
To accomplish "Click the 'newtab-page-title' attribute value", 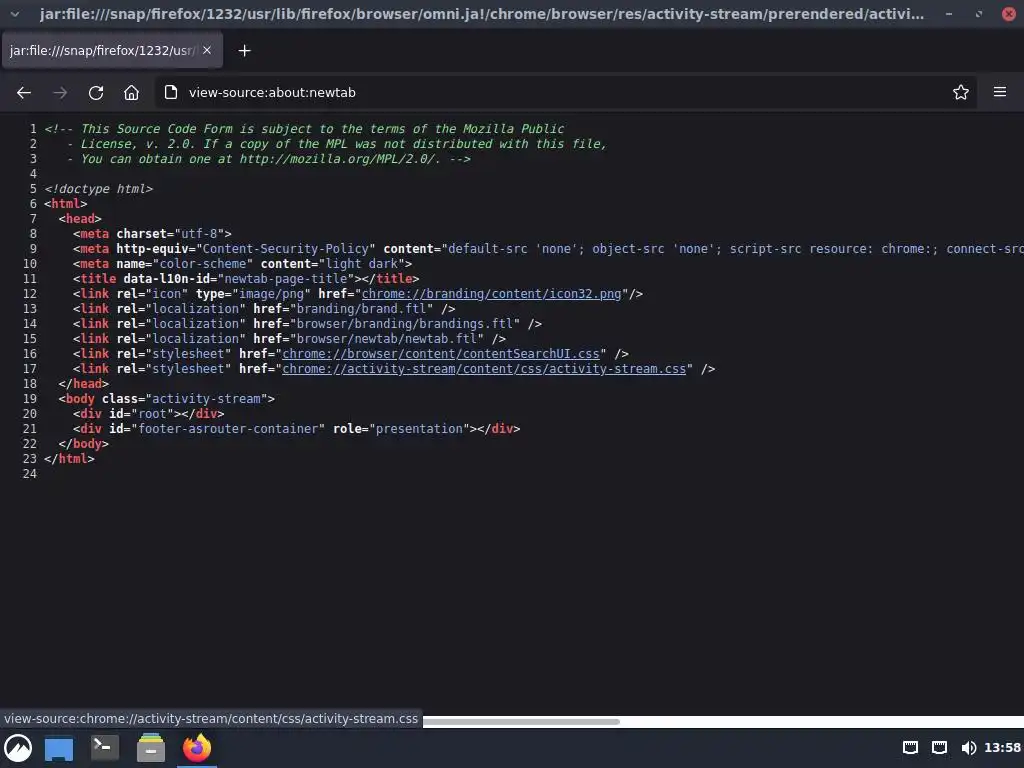I will point(286,279).
